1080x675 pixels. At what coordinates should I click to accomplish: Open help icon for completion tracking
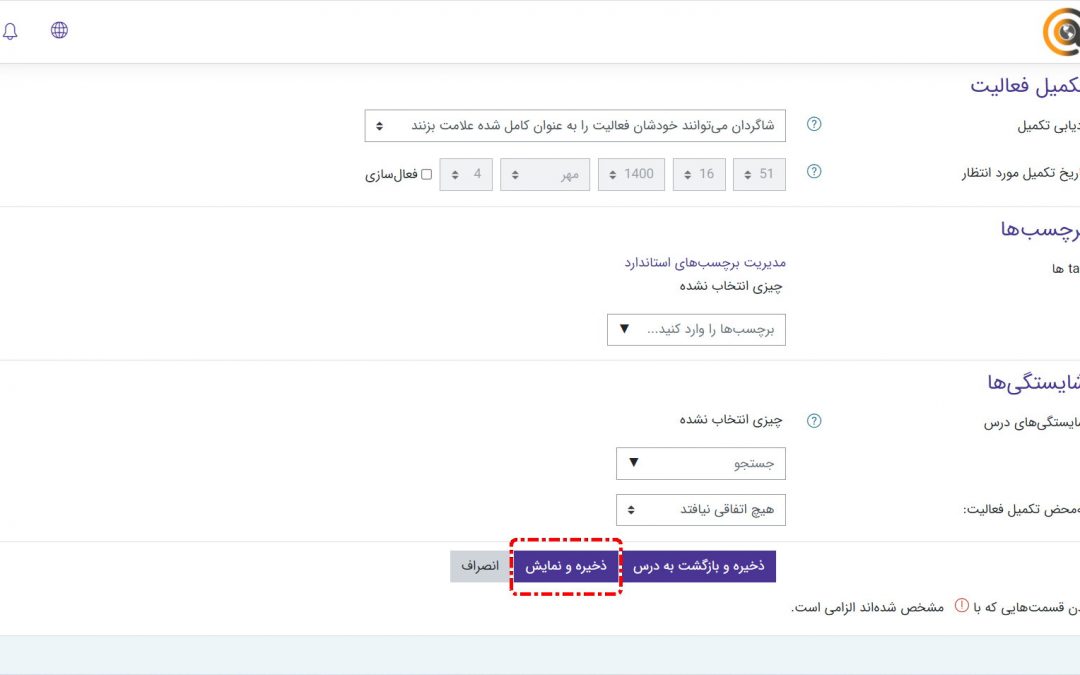pos(814,125)
